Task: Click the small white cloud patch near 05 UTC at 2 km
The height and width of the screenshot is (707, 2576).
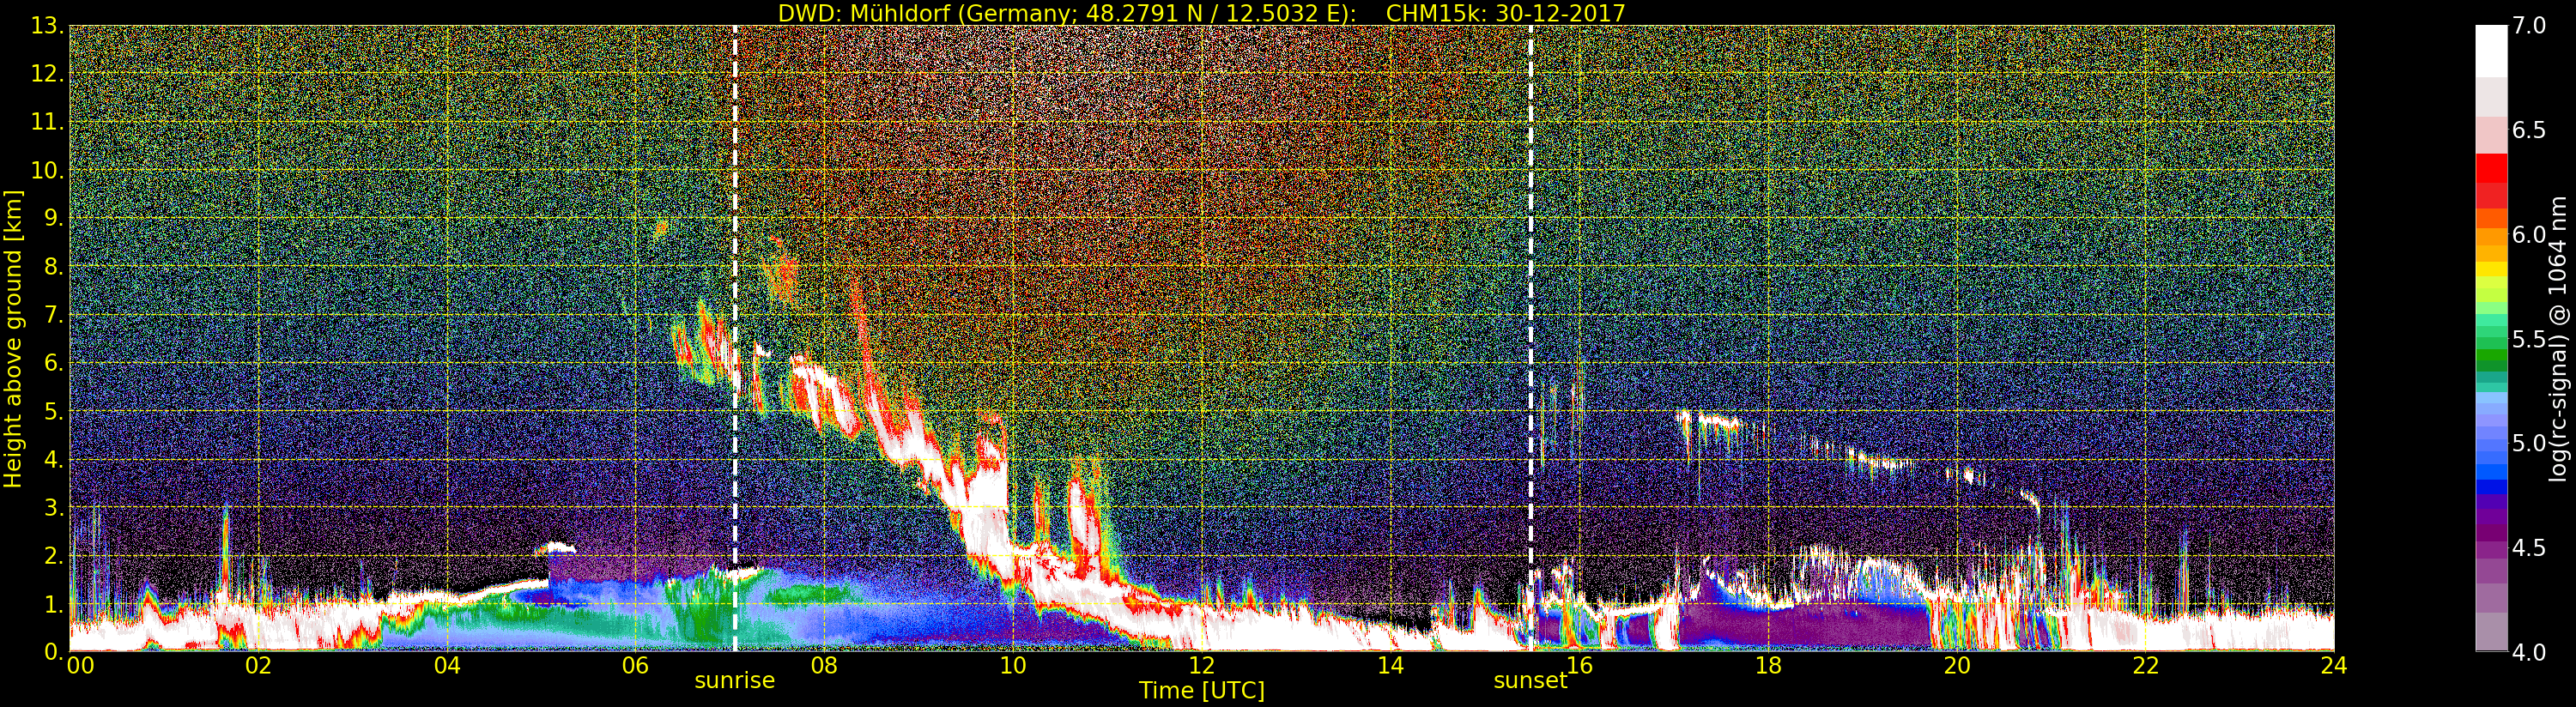Action: coord(556,548)
